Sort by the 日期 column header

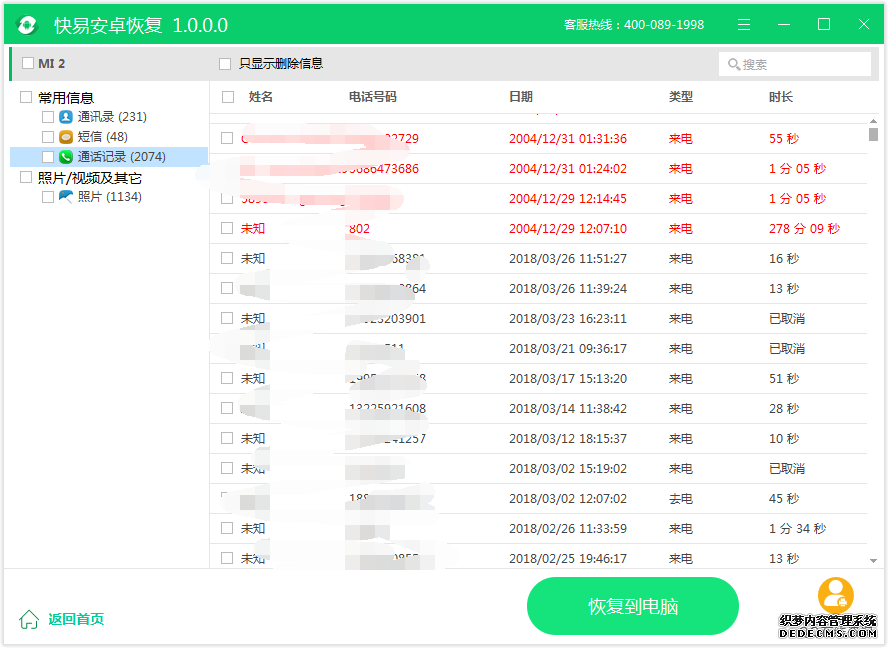coord(521,97)
